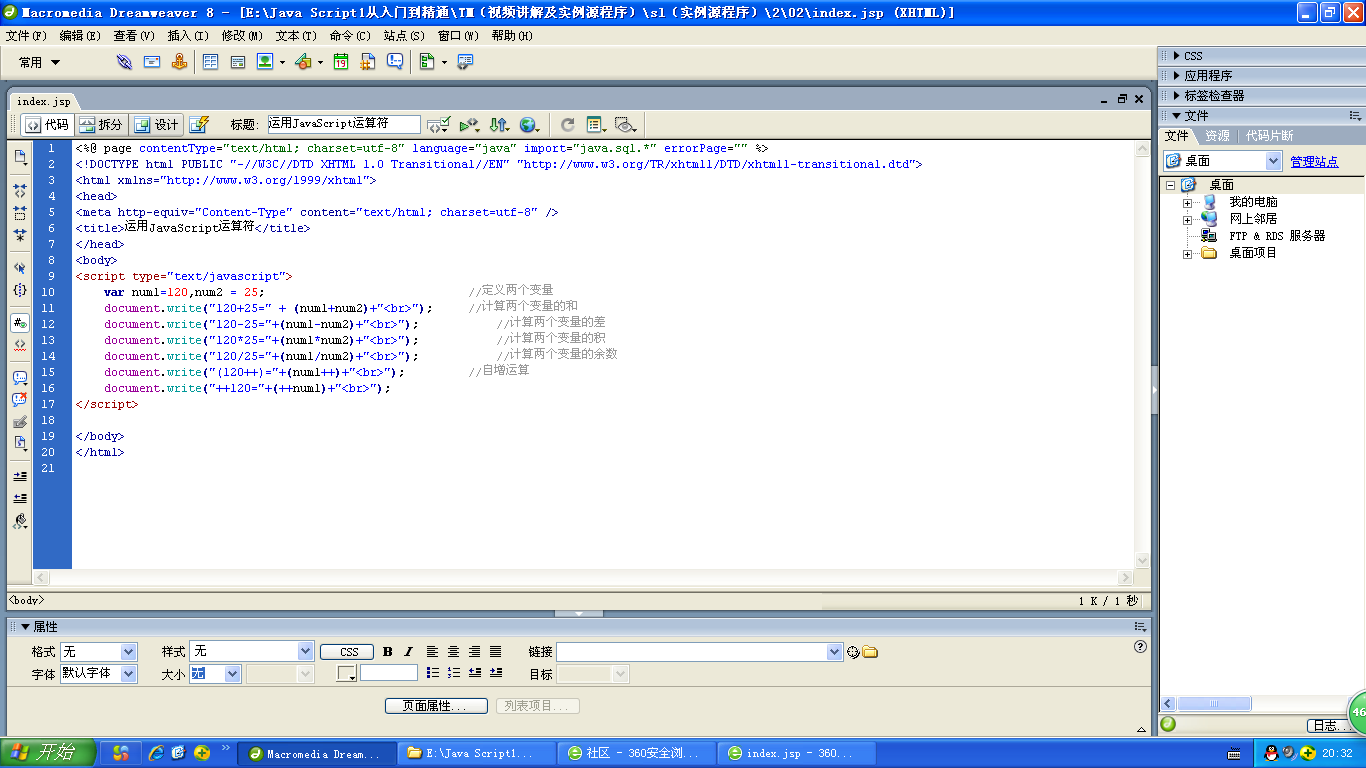This screenshot has width=1366, height=768.
Task: Insert a table from the toolbar
Action: click(x=211, y=62)
